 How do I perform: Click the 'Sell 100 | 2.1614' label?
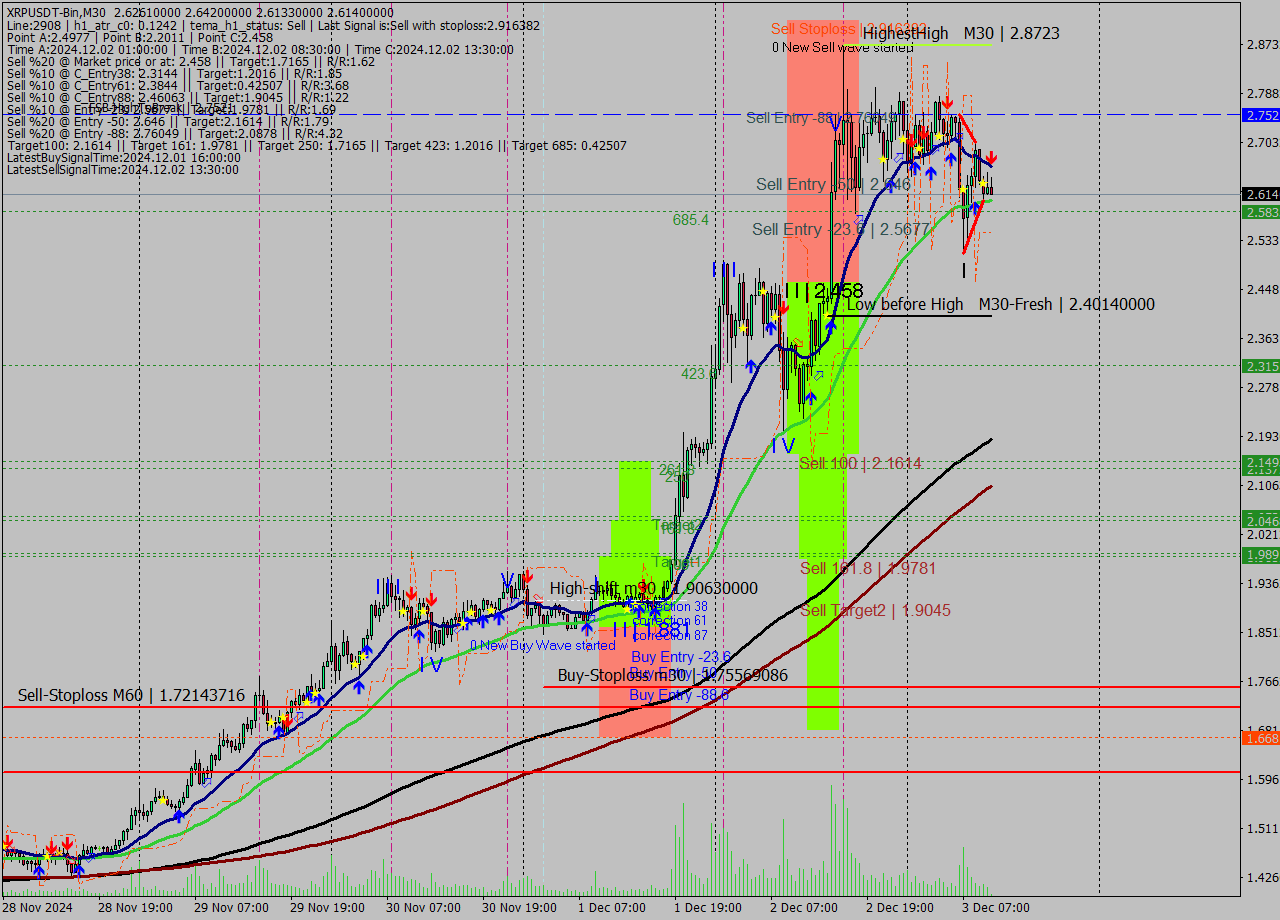(x=861, y=463)
